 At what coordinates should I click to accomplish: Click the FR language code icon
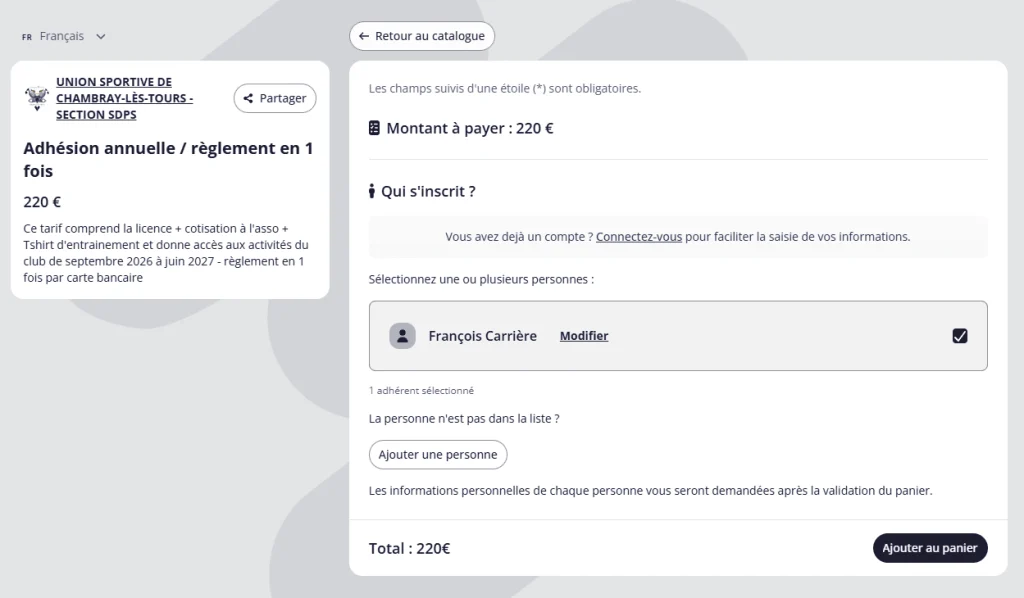tap(27, 37)
